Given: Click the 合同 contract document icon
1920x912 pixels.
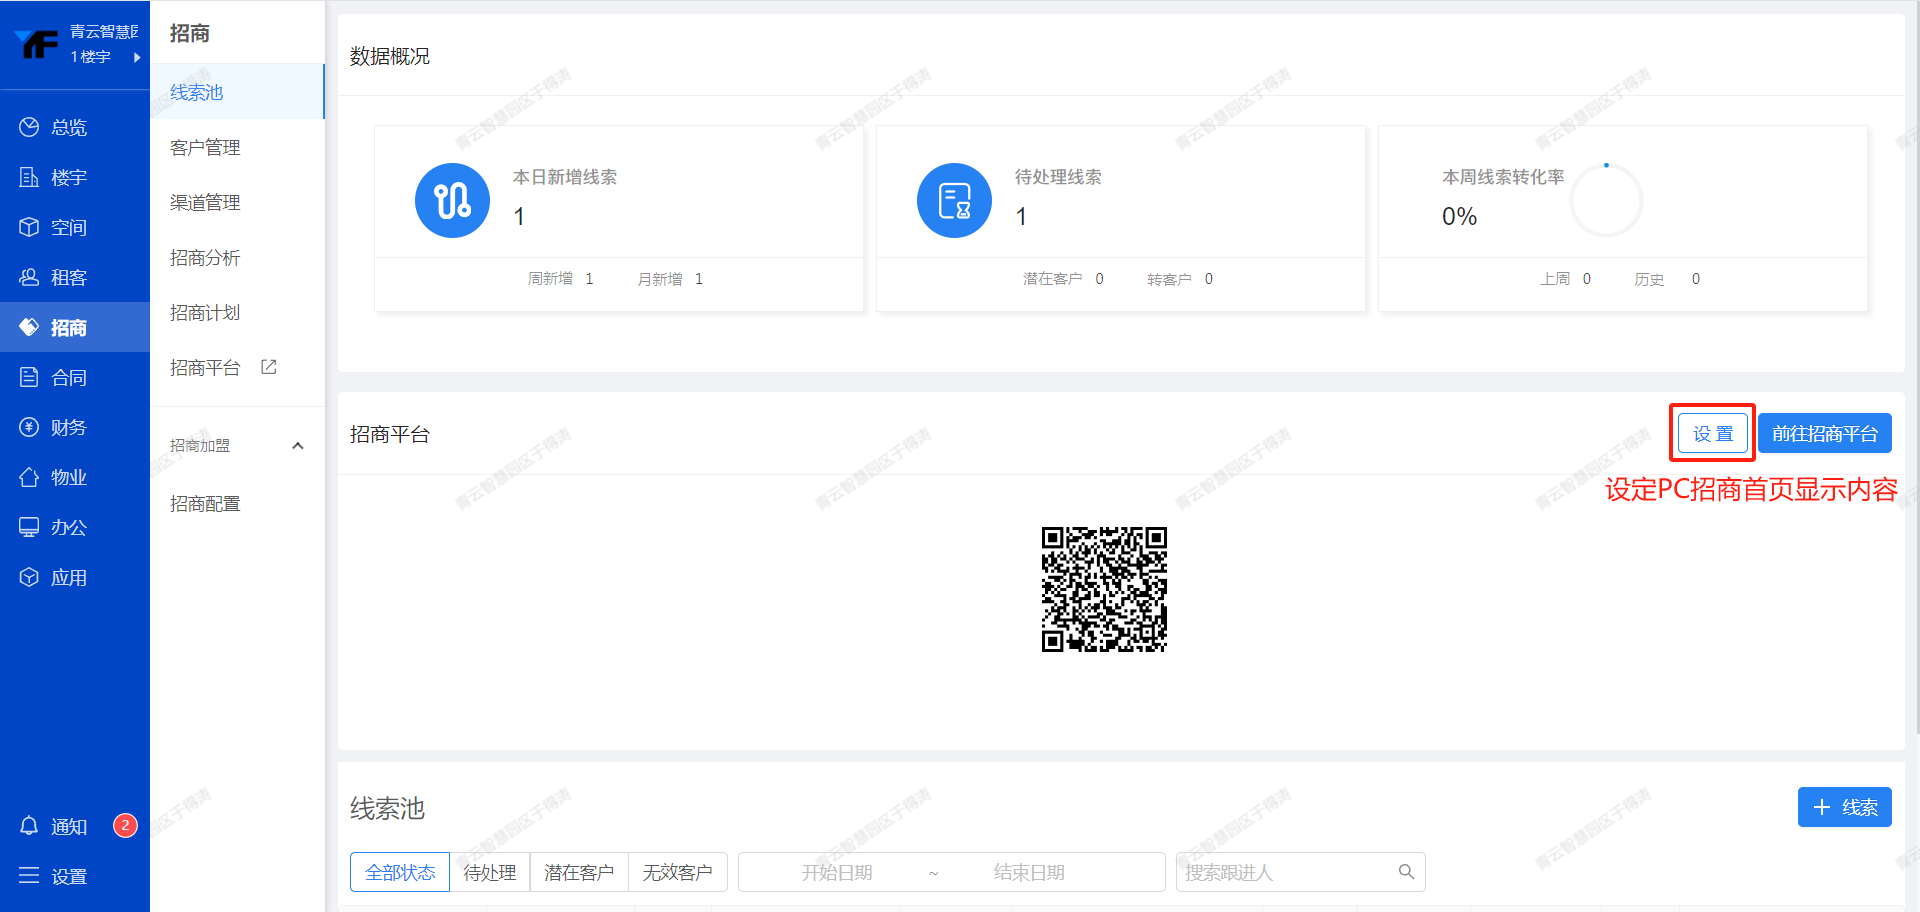Looking at the screenshot, I should [x=29, y=377].
